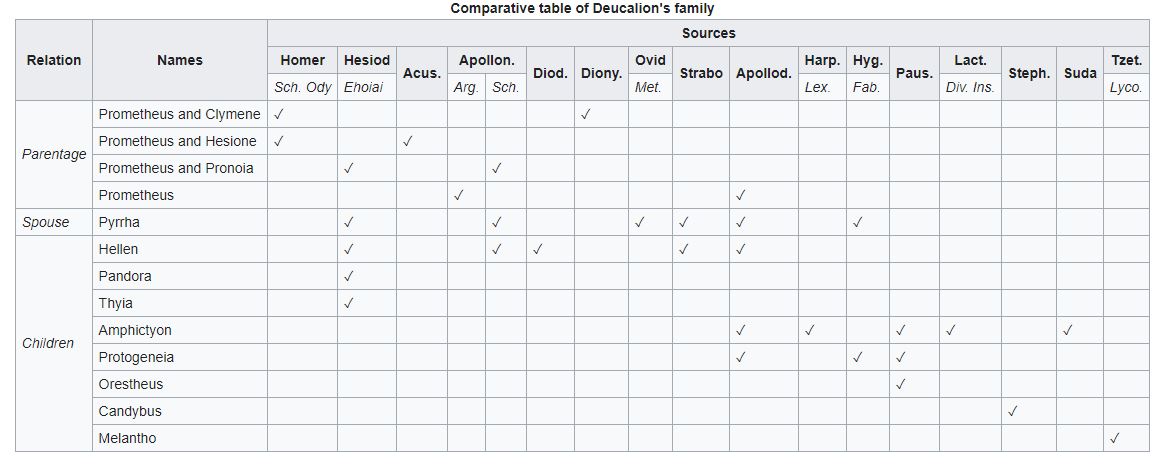Click the Hellen checkmark under Diod.

click(537, 249)
